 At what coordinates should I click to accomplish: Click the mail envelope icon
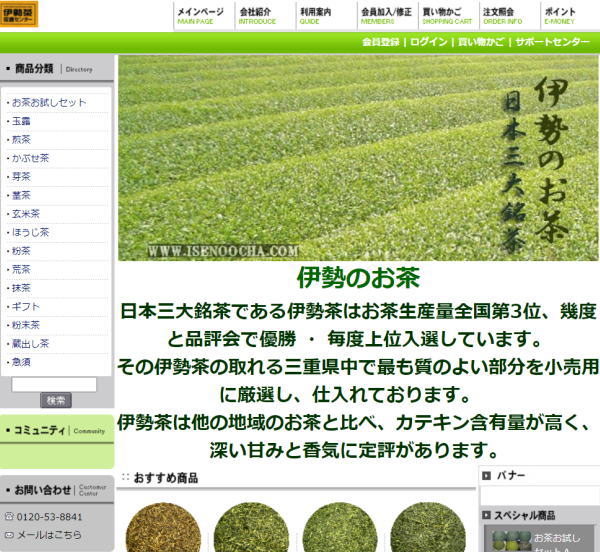tap(9, 535)
